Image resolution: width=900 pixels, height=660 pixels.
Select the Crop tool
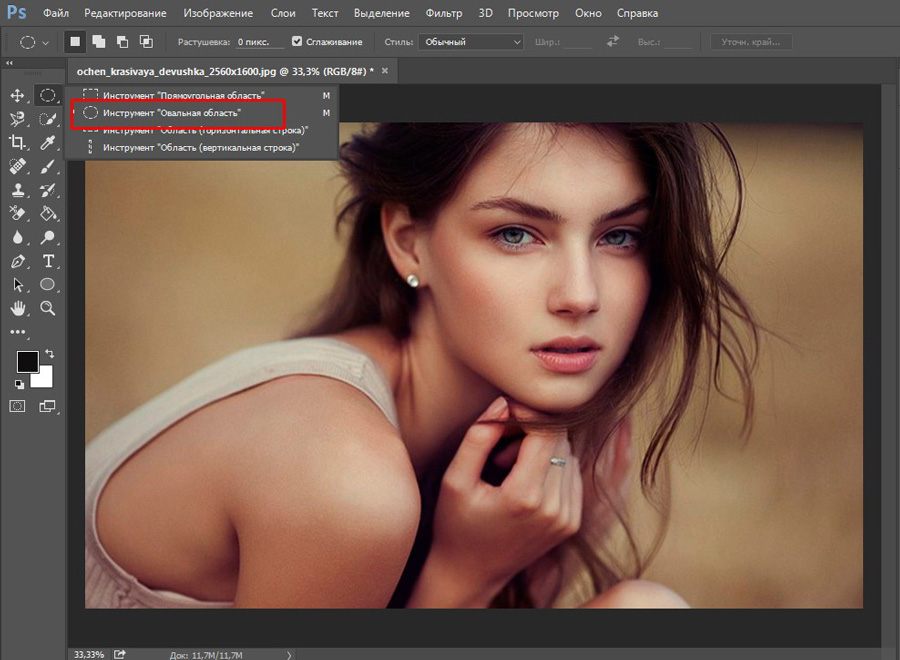[17, 142]
